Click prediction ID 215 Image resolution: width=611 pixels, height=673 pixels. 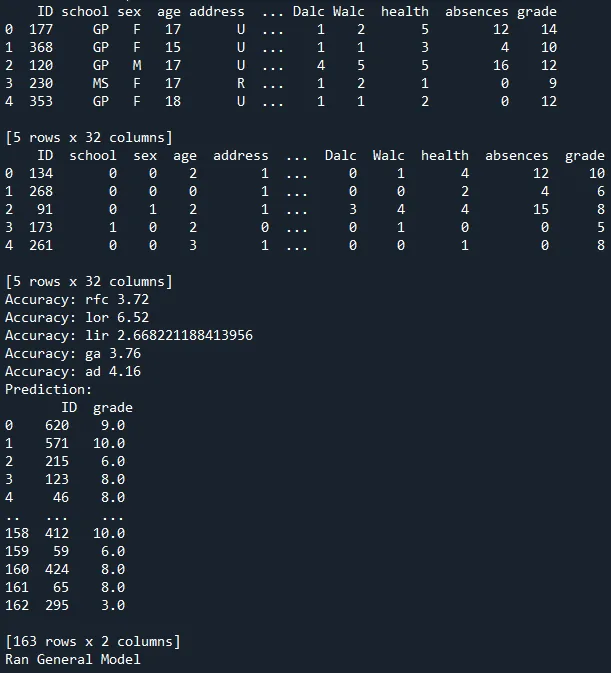coord(57,461)
